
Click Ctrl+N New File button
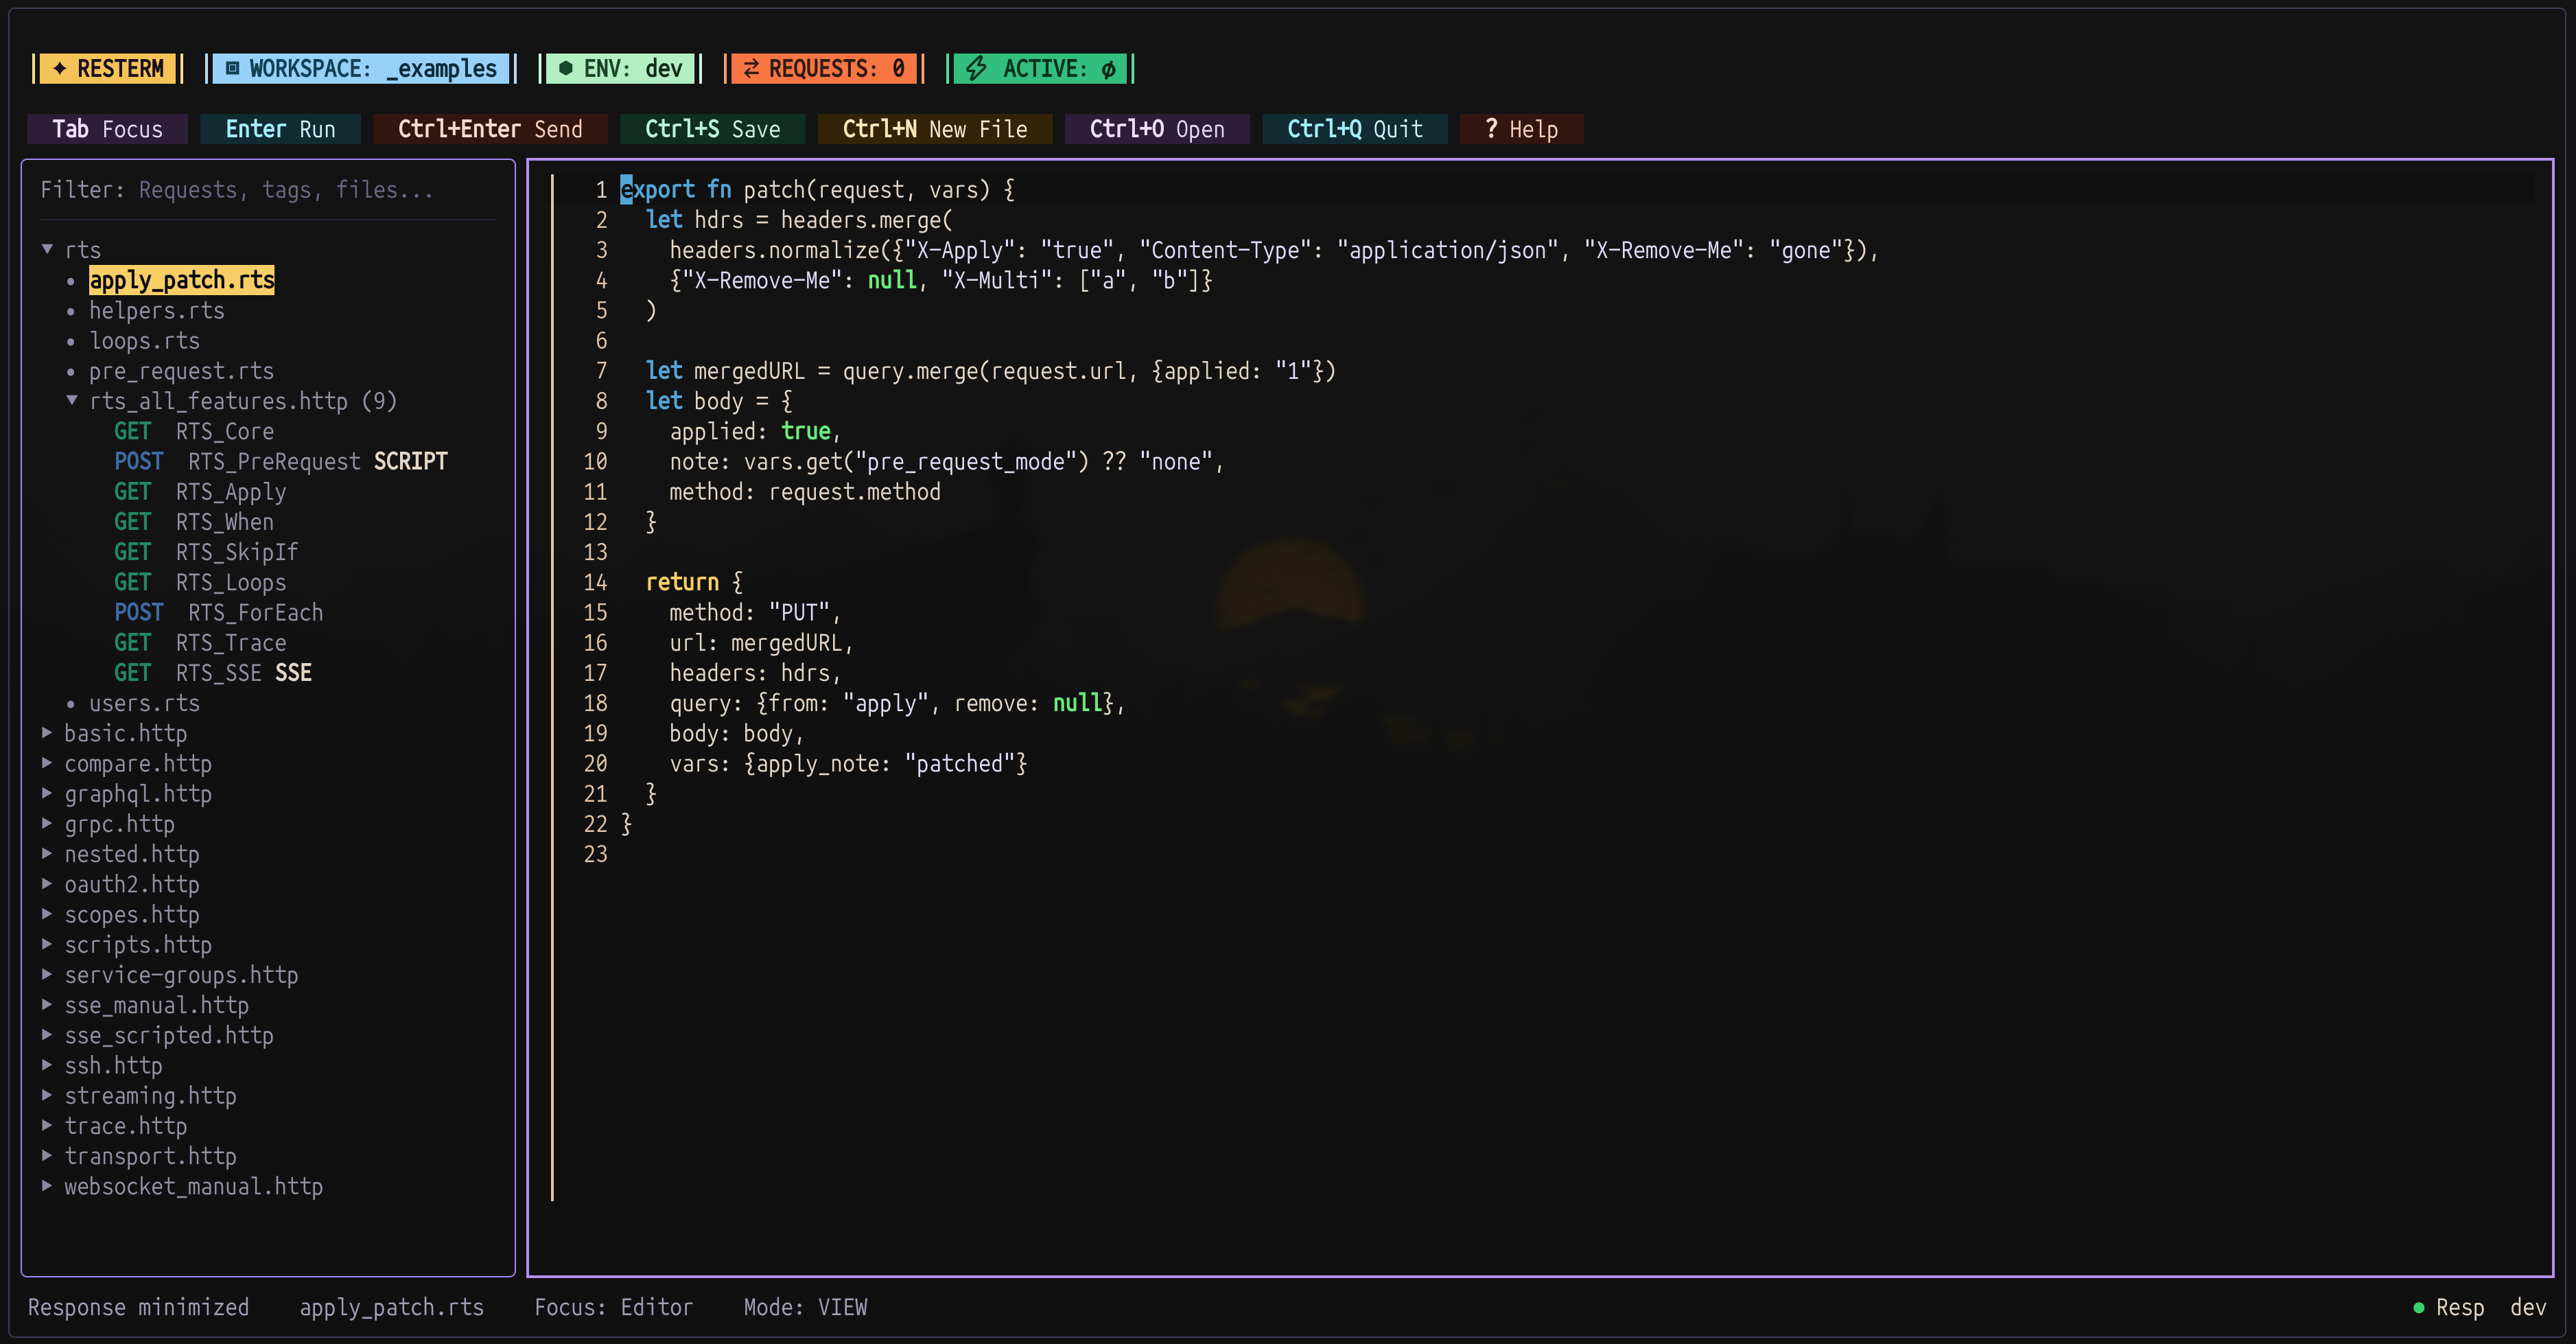pos(935,129)
